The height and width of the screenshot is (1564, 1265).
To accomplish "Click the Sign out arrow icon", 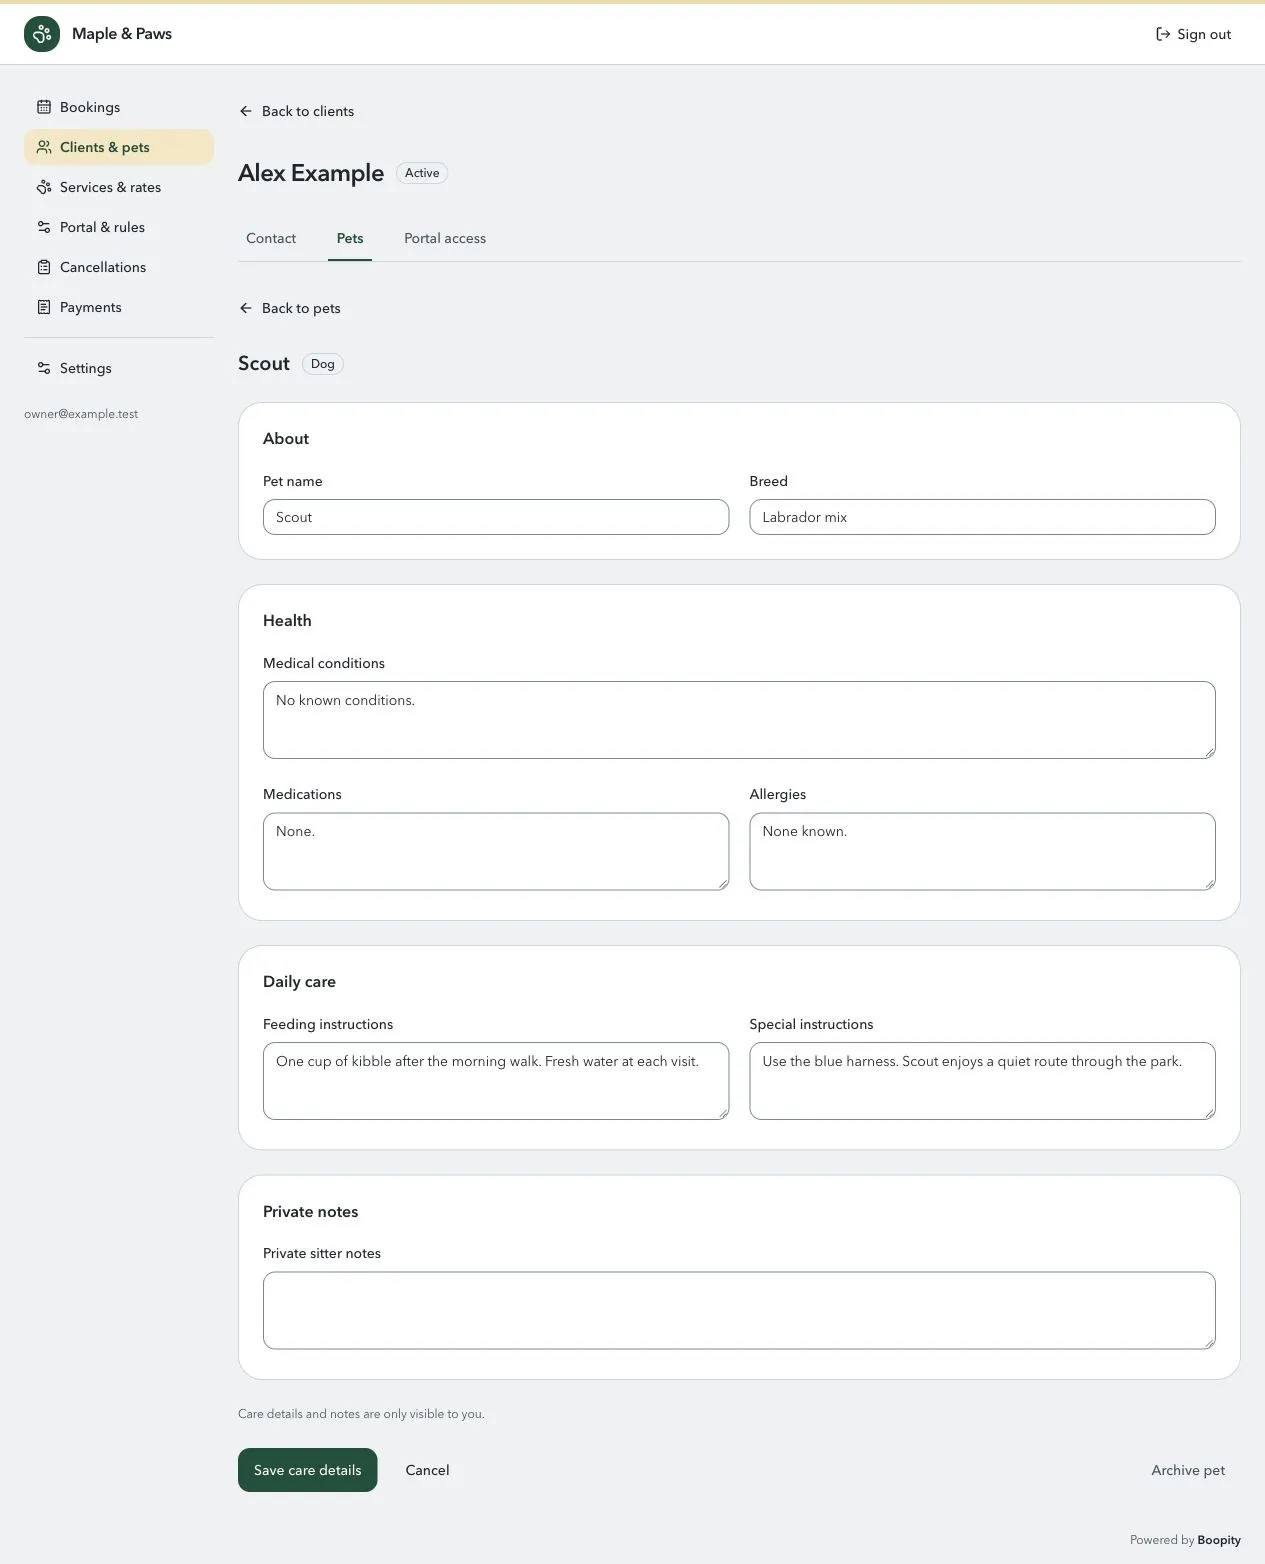I will [x=1163, y=34].
